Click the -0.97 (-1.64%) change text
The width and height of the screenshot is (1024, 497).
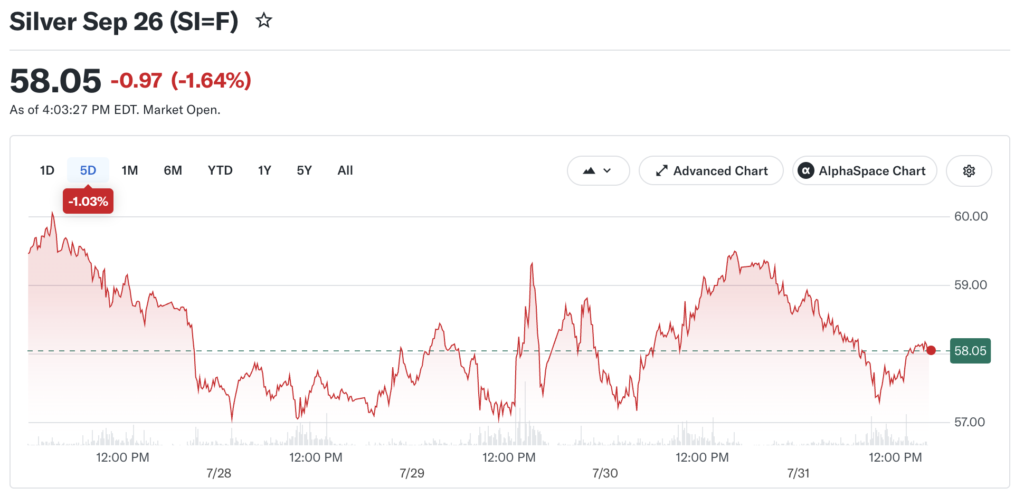[181, 81]
